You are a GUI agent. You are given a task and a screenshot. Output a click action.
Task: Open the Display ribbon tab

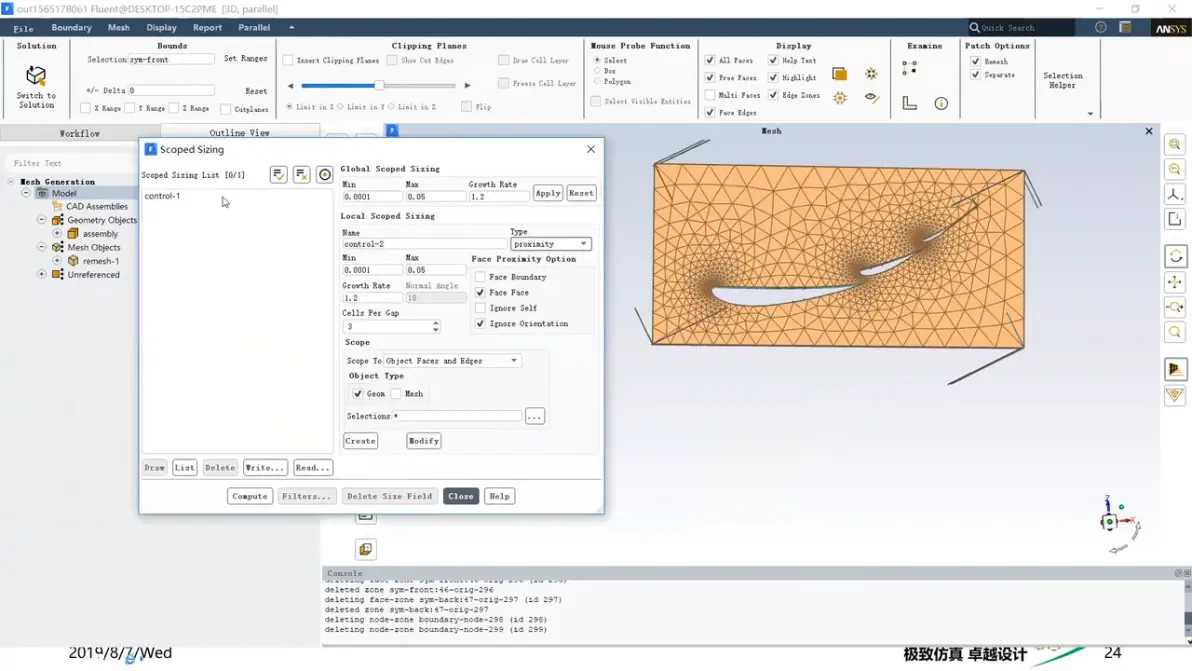(161, 27)
